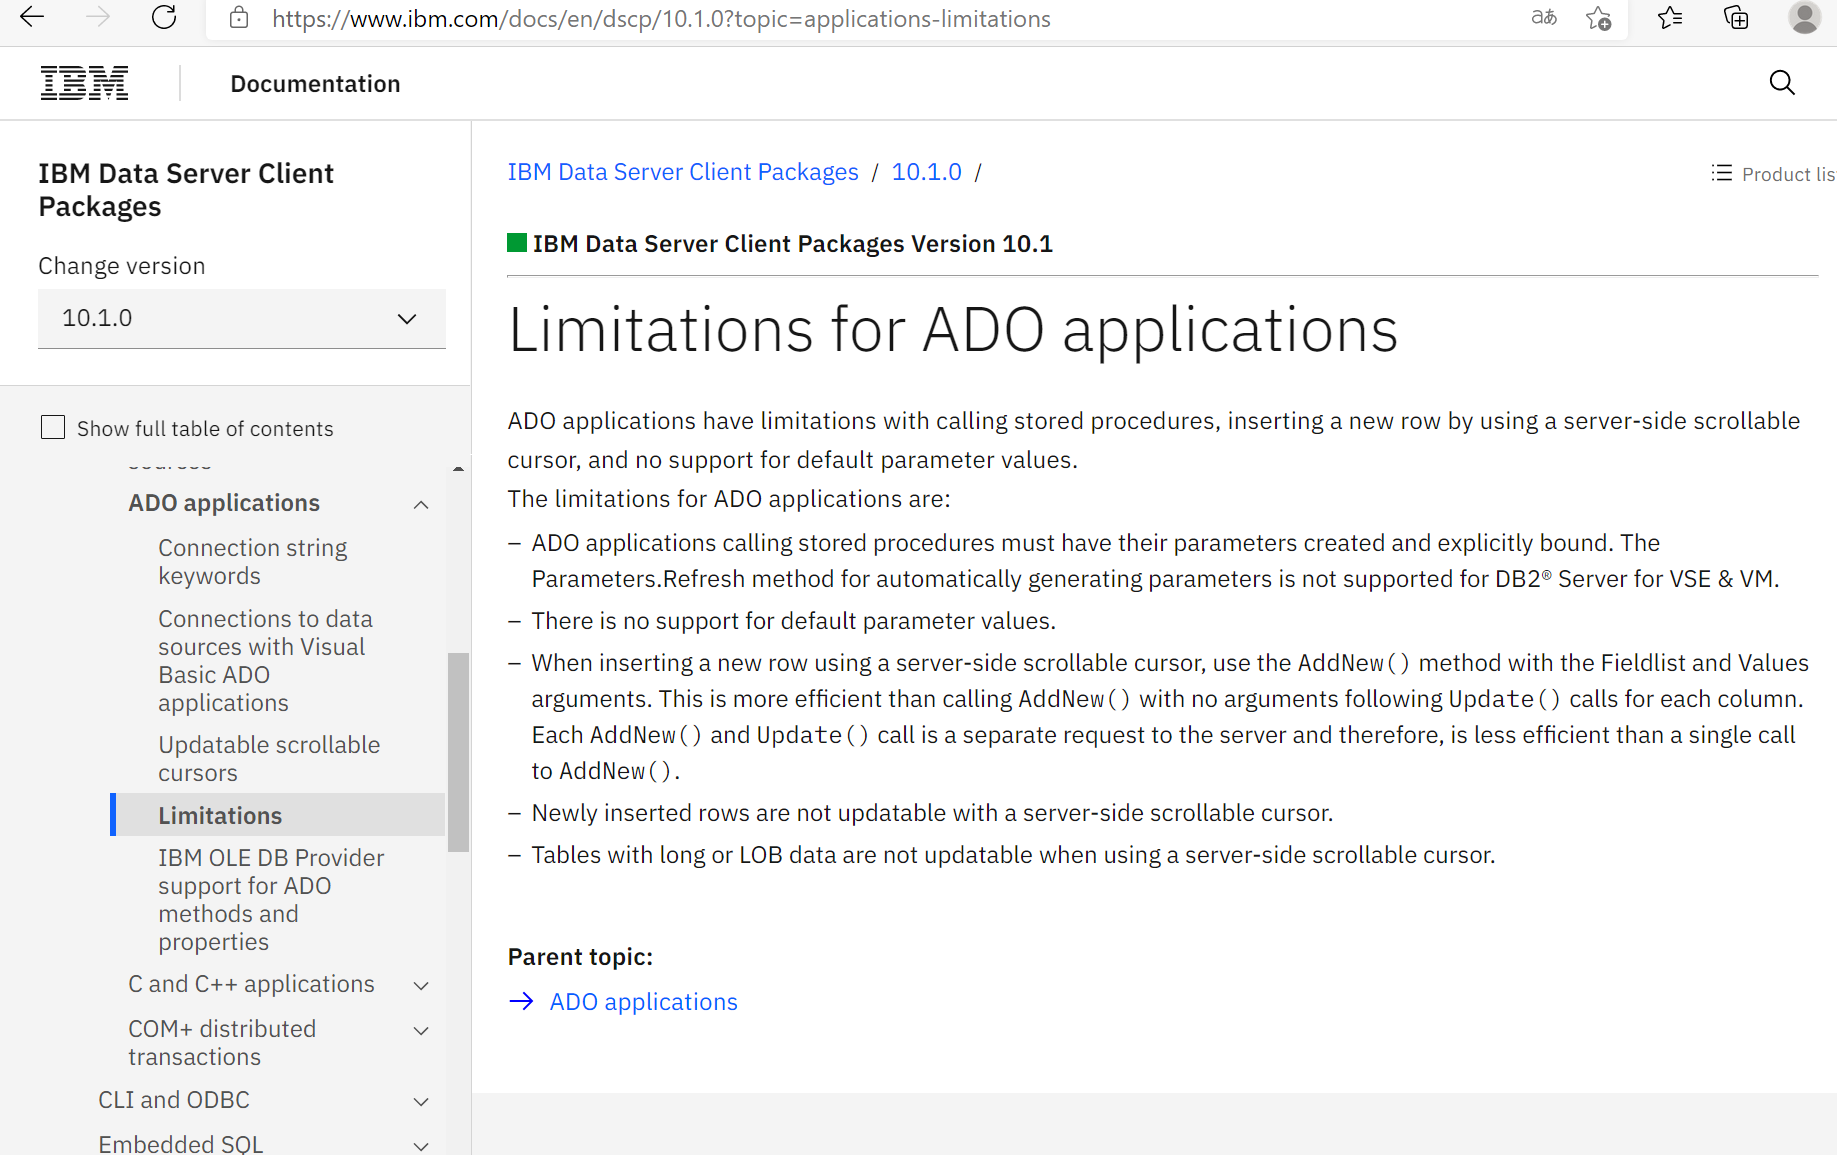Open the user profile avatar
Screen dimensions: 1837x1155
click(1804, 18)
